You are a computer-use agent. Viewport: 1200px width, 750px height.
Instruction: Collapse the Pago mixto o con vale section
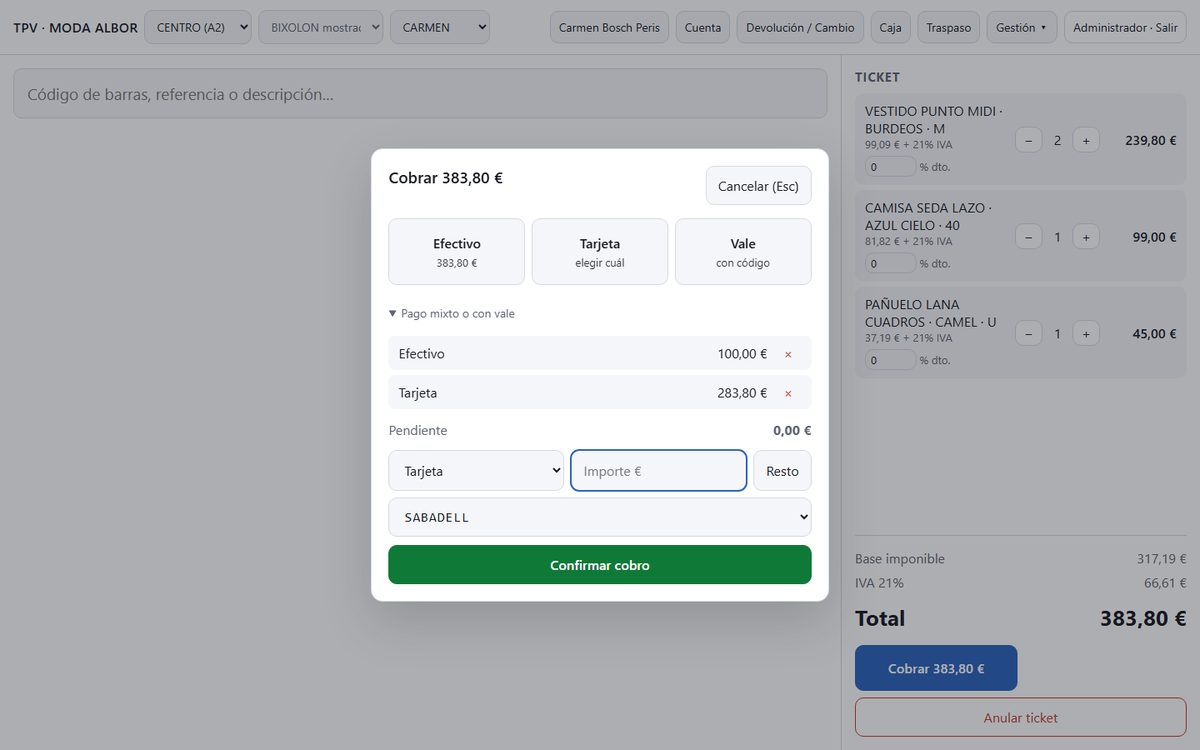pos(452,313)
